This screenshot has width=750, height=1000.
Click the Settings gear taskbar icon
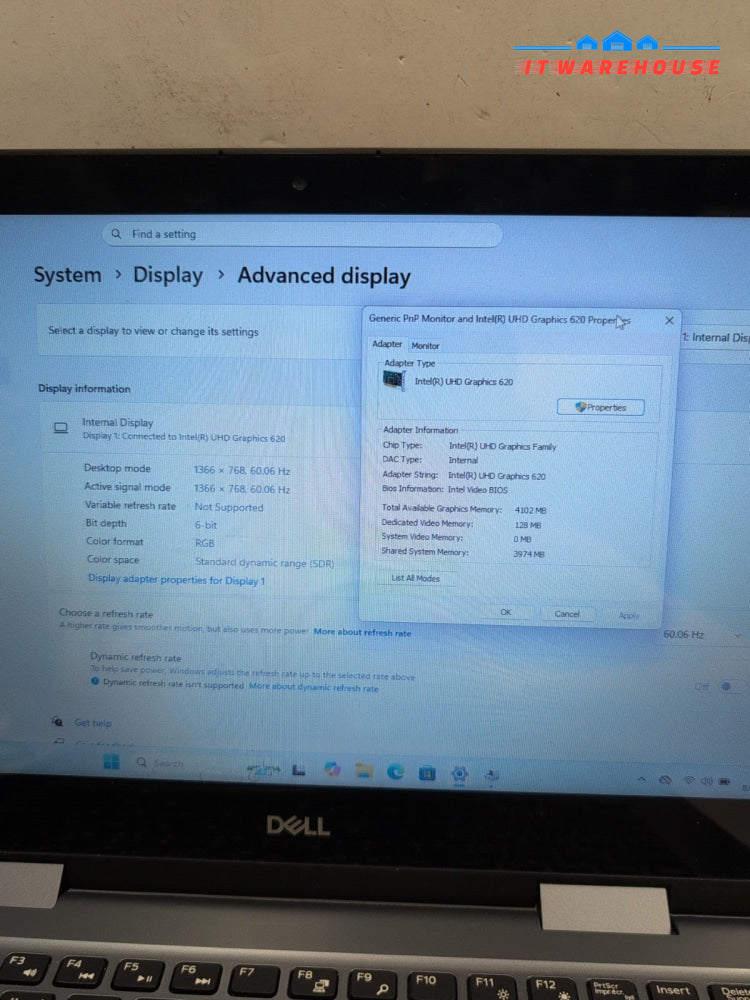coord(459,774)
